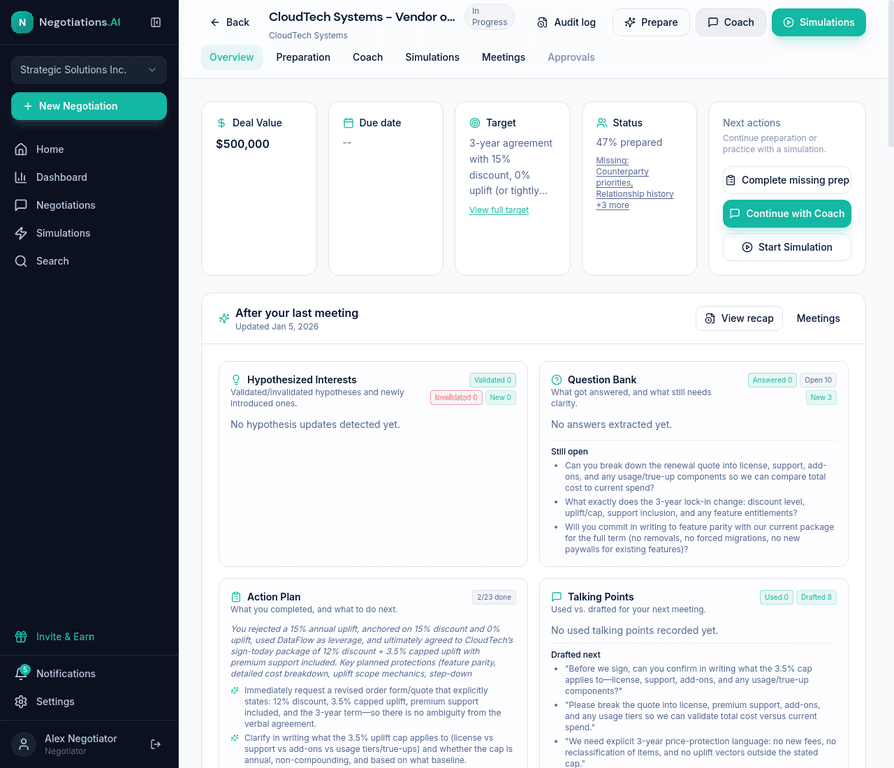This screenshot has width=894, height=768.
Task: Select the Meetings tab
Action: pos(503,57)
